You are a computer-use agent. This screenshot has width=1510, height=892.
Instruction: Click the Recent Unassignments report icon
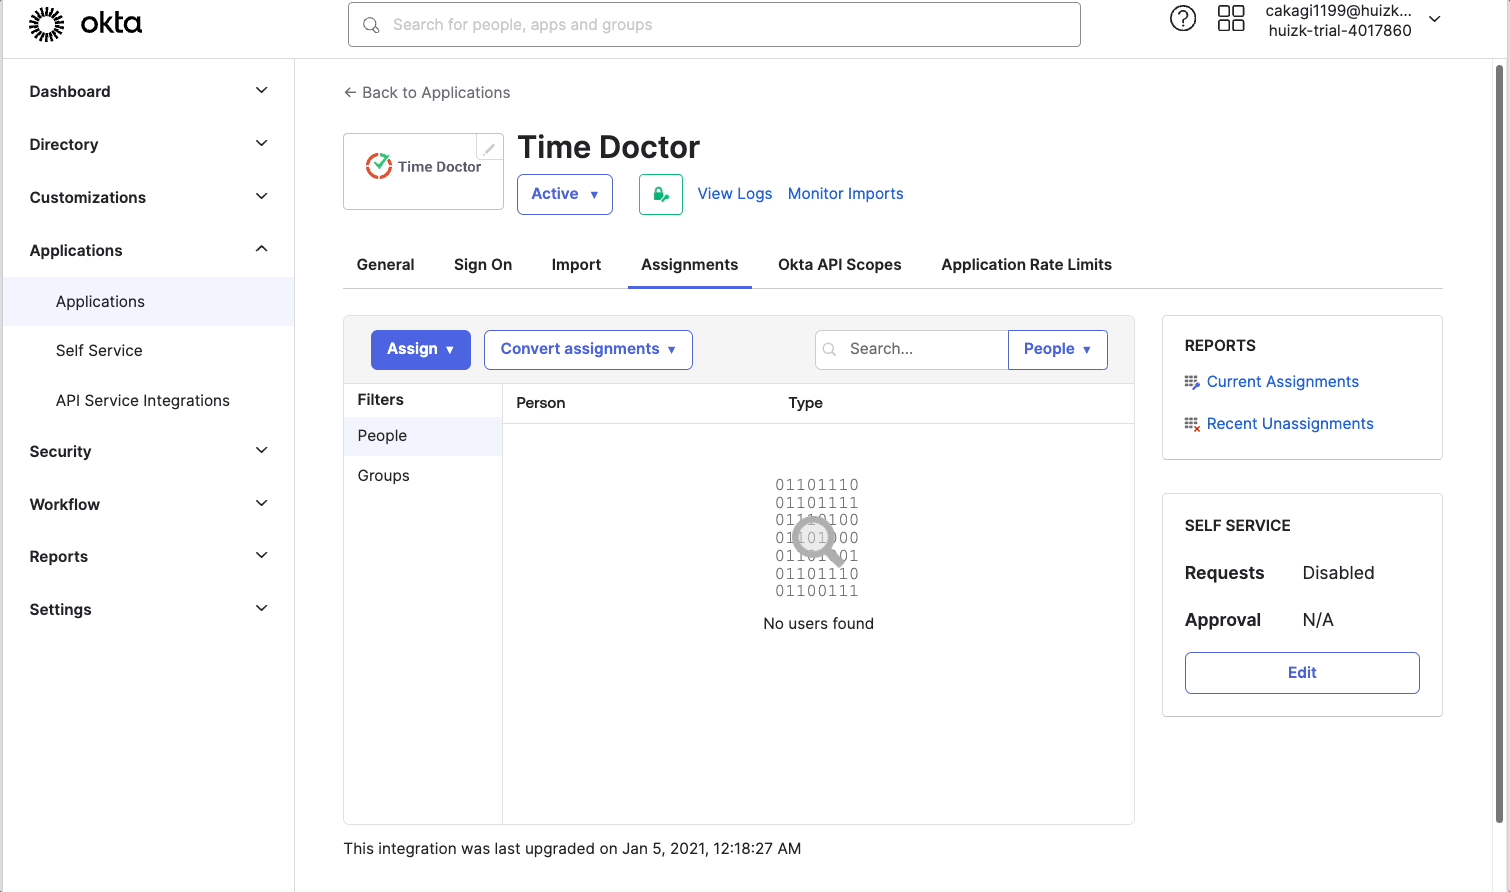pos(1191,423)
